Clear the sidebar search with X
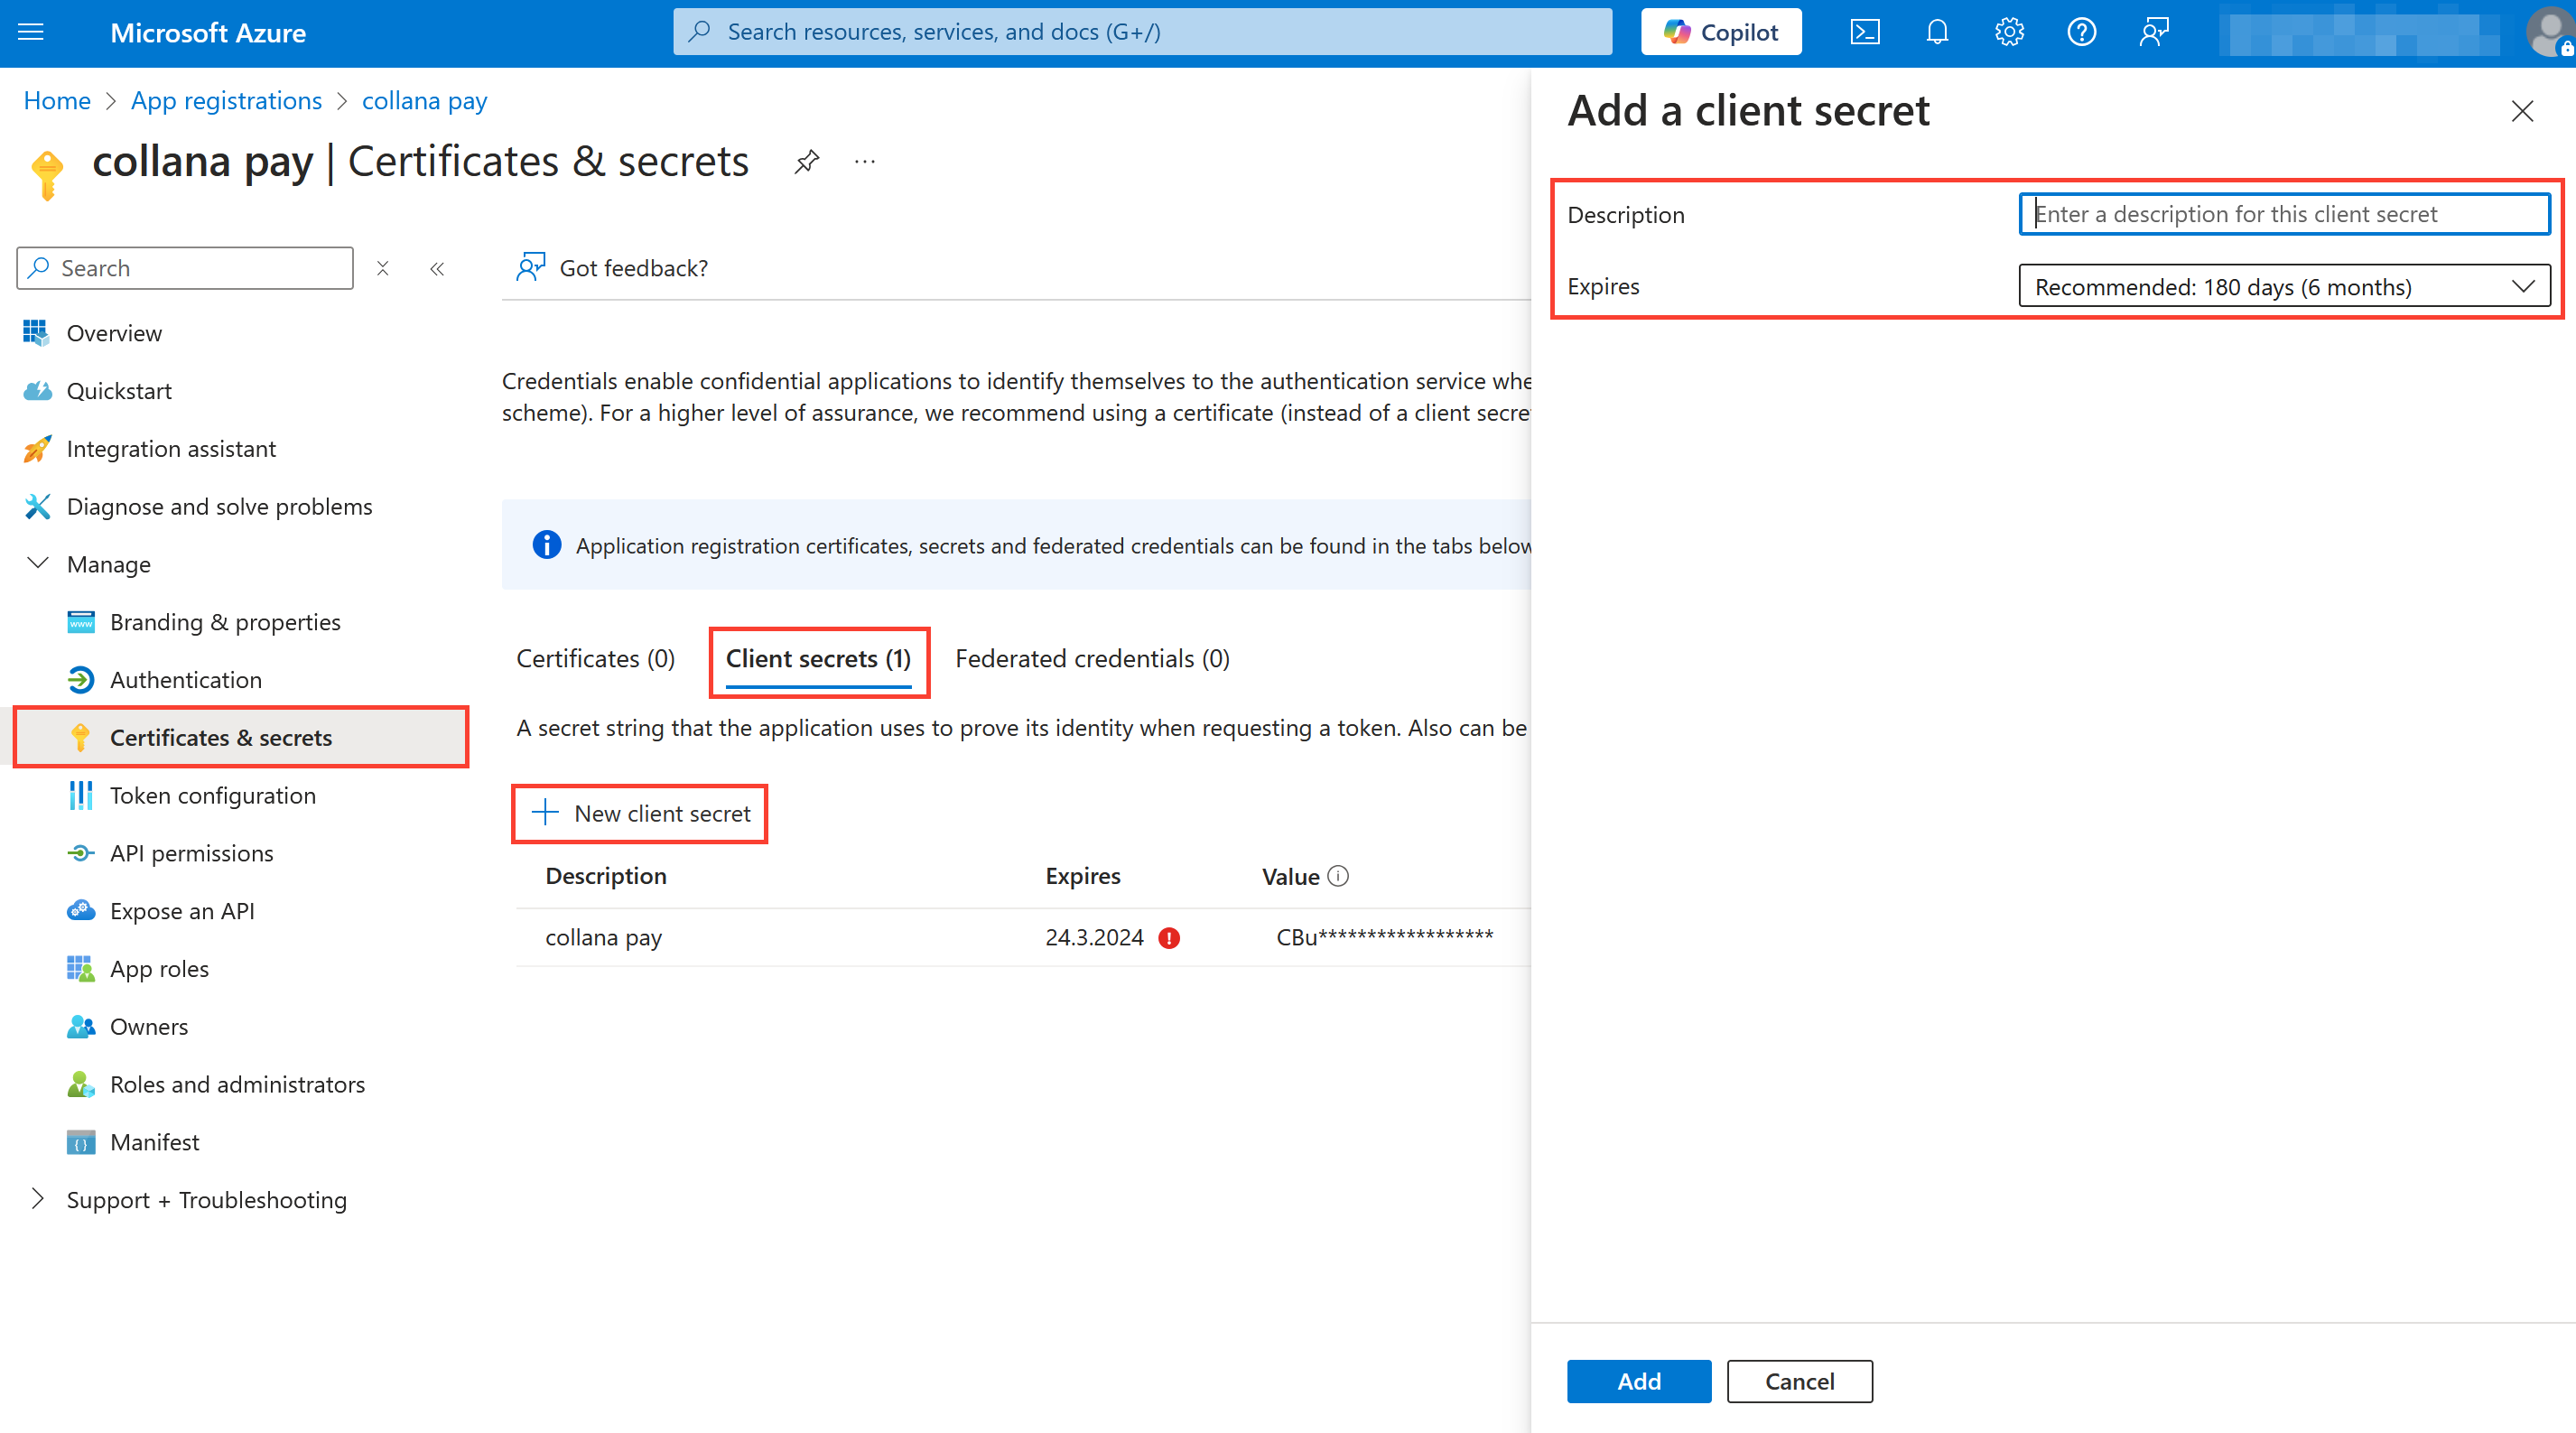 [x=383, y=268]
